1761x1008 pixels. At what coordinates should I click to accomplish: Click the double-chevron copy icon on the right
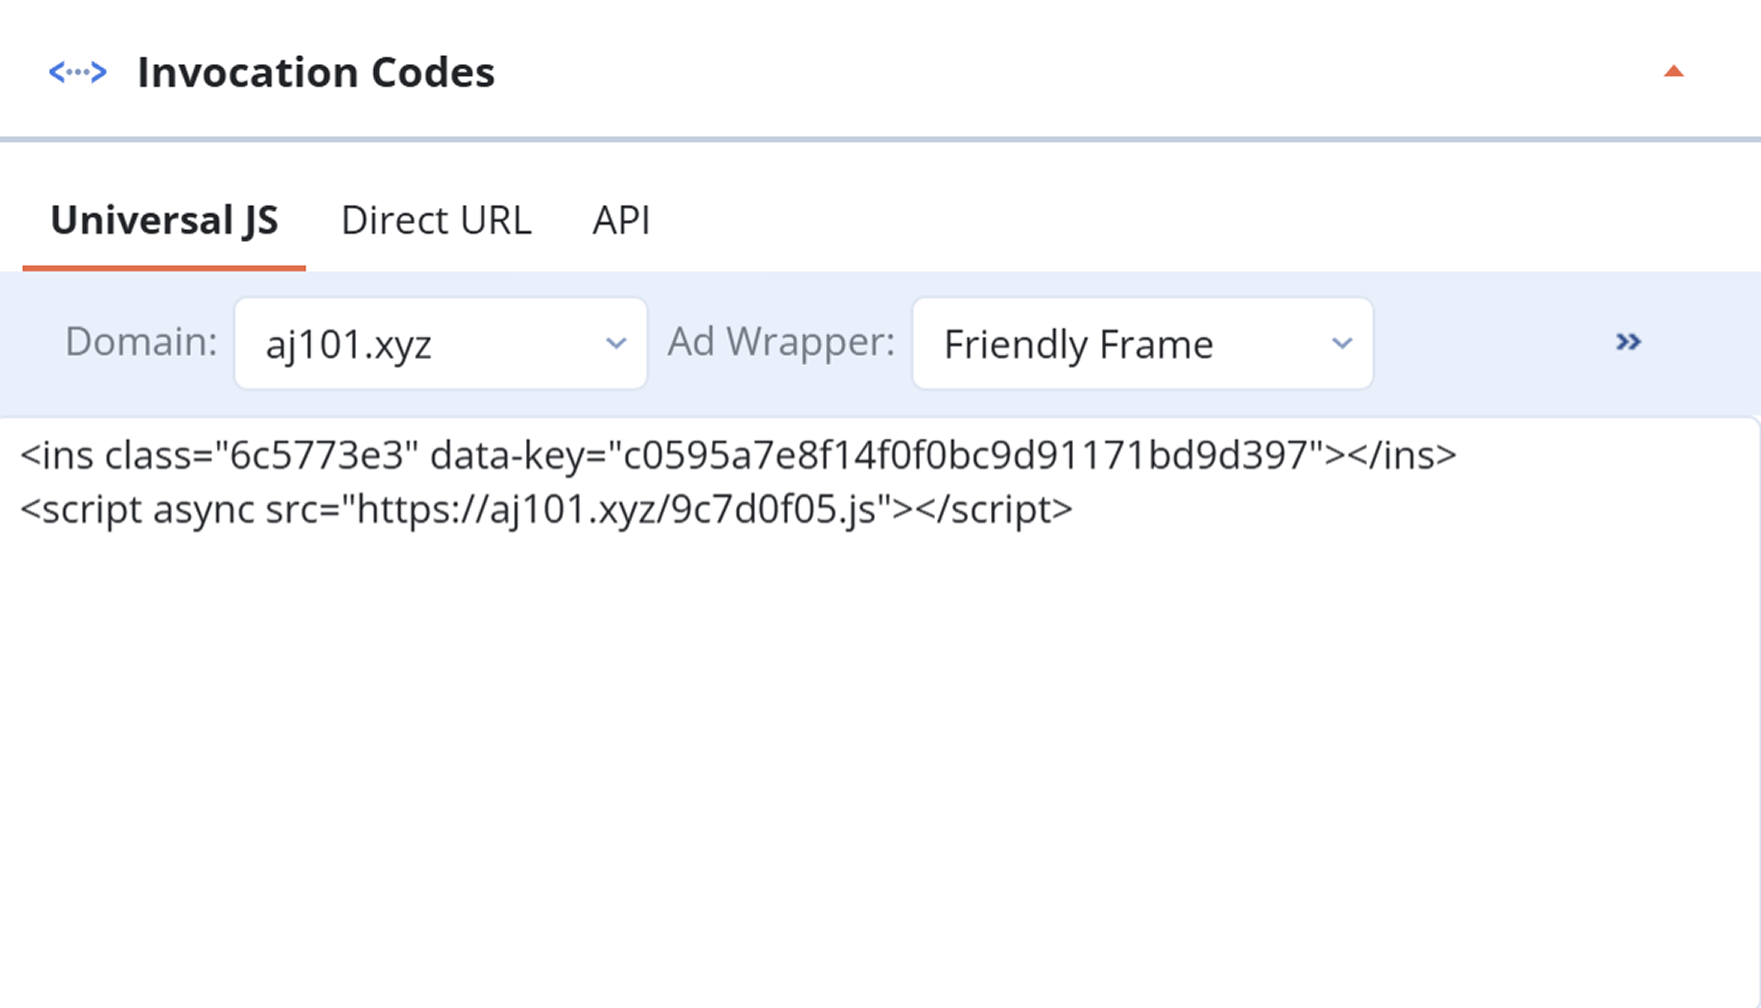pyautogui.click(x=1628, y=342)
